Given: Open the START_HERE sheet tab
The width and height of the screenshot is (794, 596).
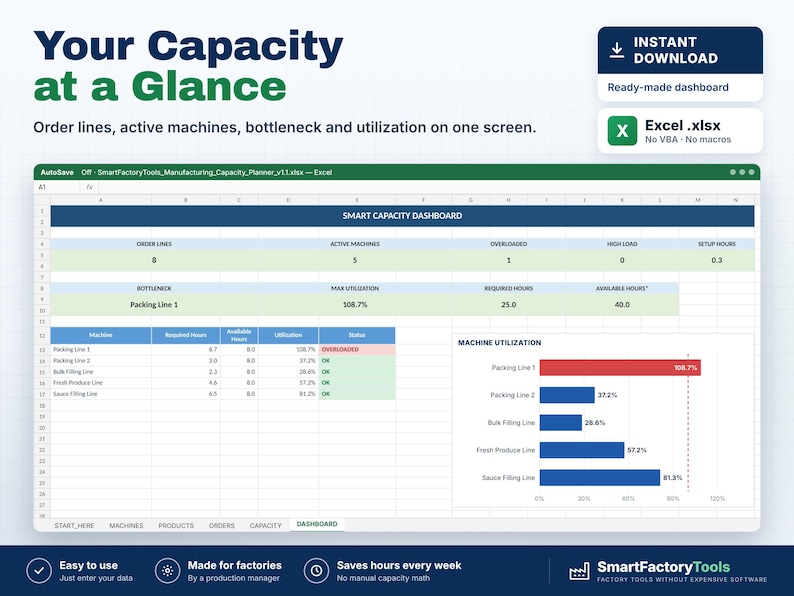Looking at the screenshot, I should (x=74, y=526).
